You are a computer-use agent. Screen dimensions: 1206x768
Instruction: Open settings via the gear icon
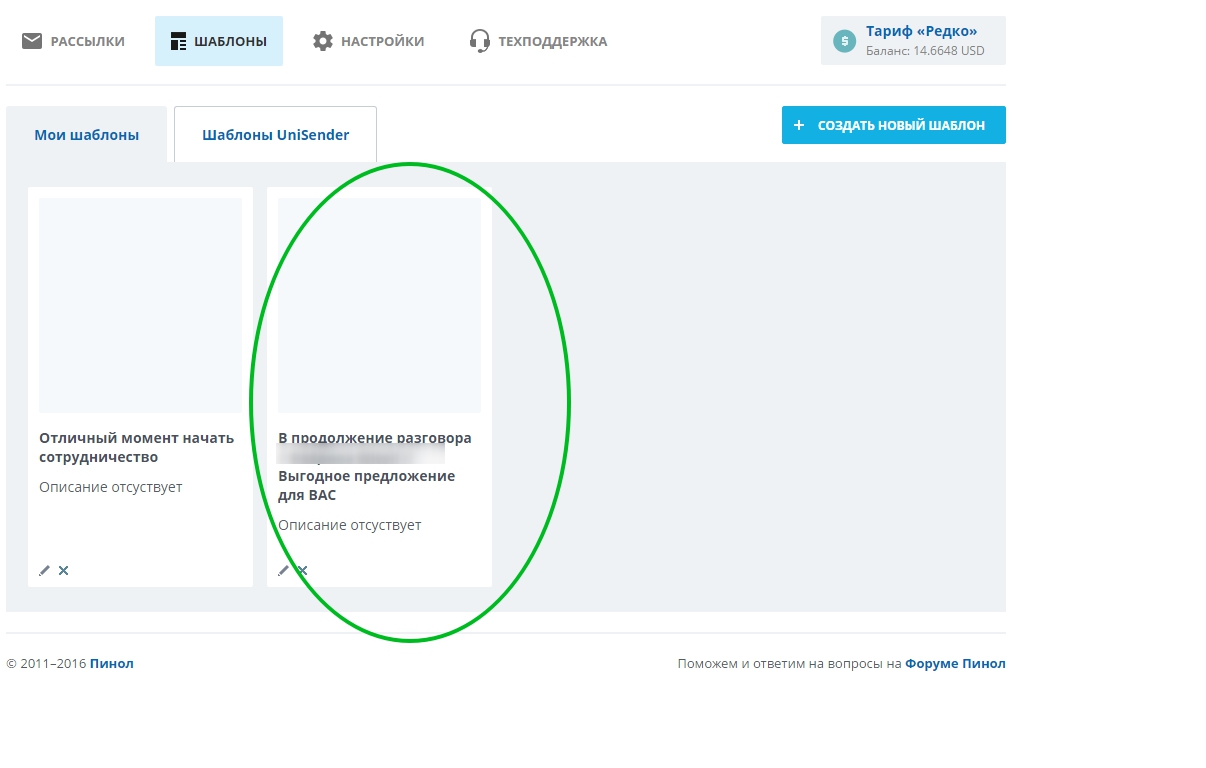(322, 41)
